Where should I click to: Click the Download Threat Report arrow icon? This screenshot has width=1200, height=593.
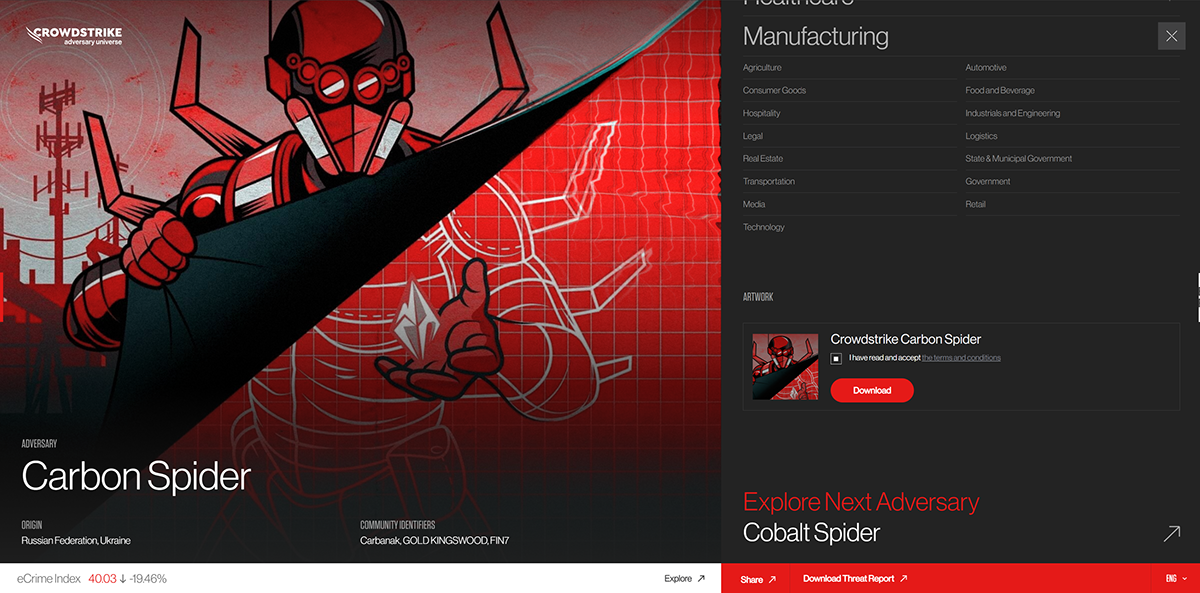(x=903, y=578)
